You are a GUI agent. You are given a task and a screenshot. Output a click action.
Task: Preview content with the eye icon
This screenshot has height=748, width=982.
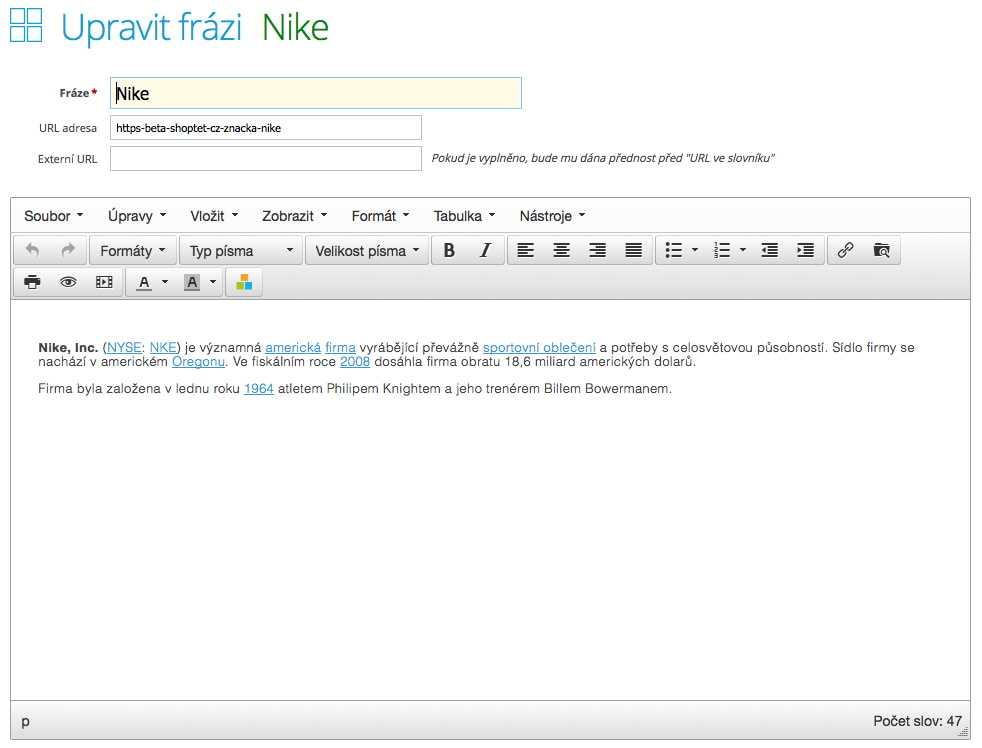point(68,283)
